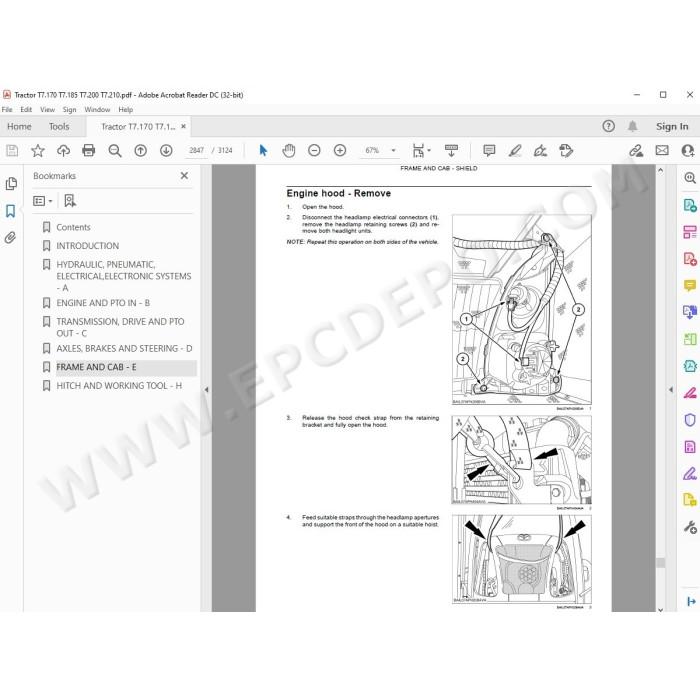The width and height of the screenshot is (700, 700).
Task: Open the Contents bookmark
Action: click(x=73, y=227)
